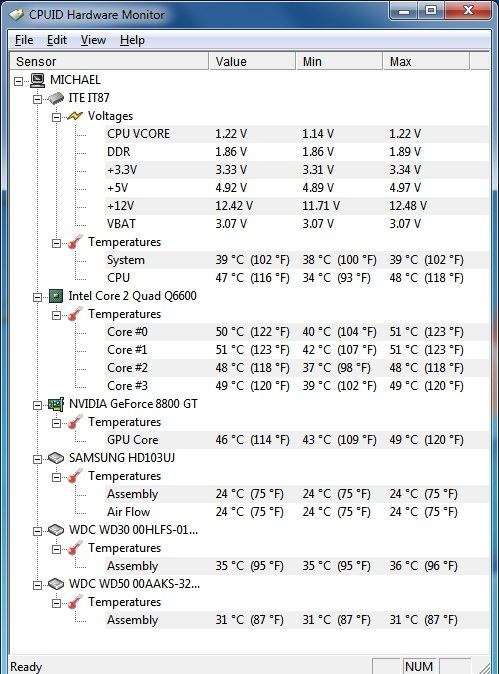
Task: Select the Core #1 row
Action: pos(297,350)
